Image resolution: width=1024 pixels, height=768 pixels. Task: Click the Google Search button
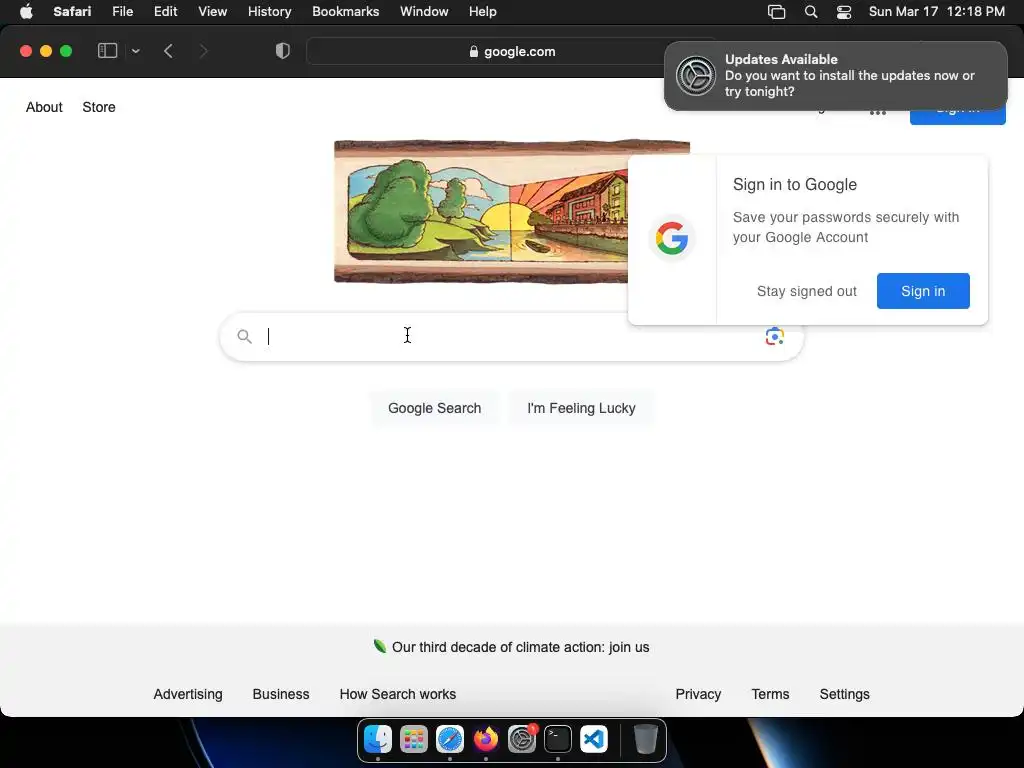pos(434,408)
